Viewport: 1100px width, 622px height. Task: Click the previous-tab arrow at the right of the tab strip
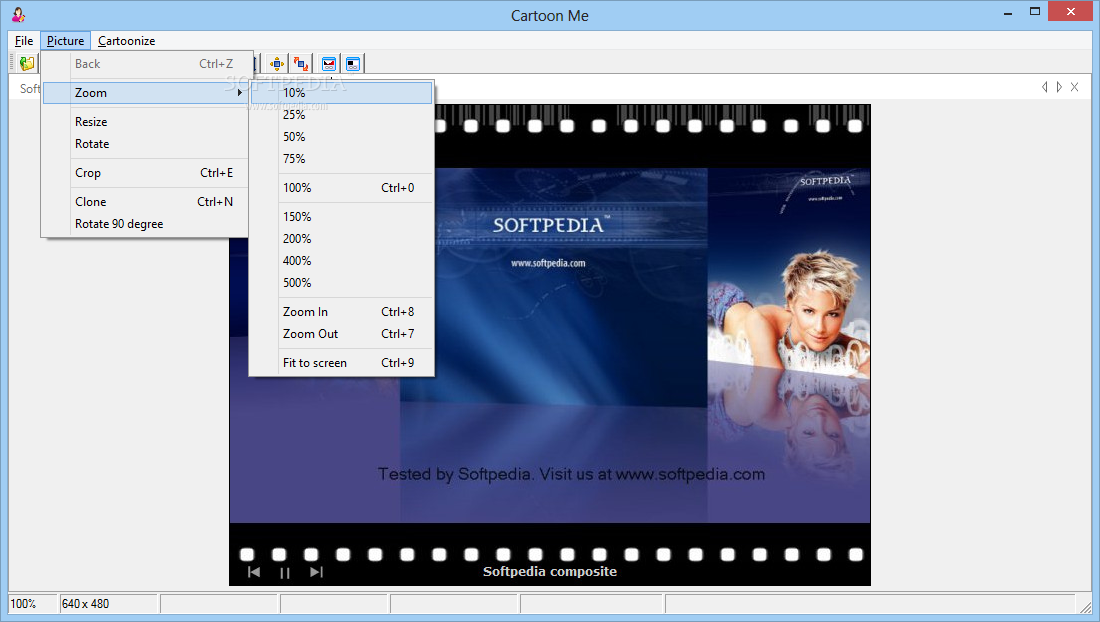click(1045, 87)
